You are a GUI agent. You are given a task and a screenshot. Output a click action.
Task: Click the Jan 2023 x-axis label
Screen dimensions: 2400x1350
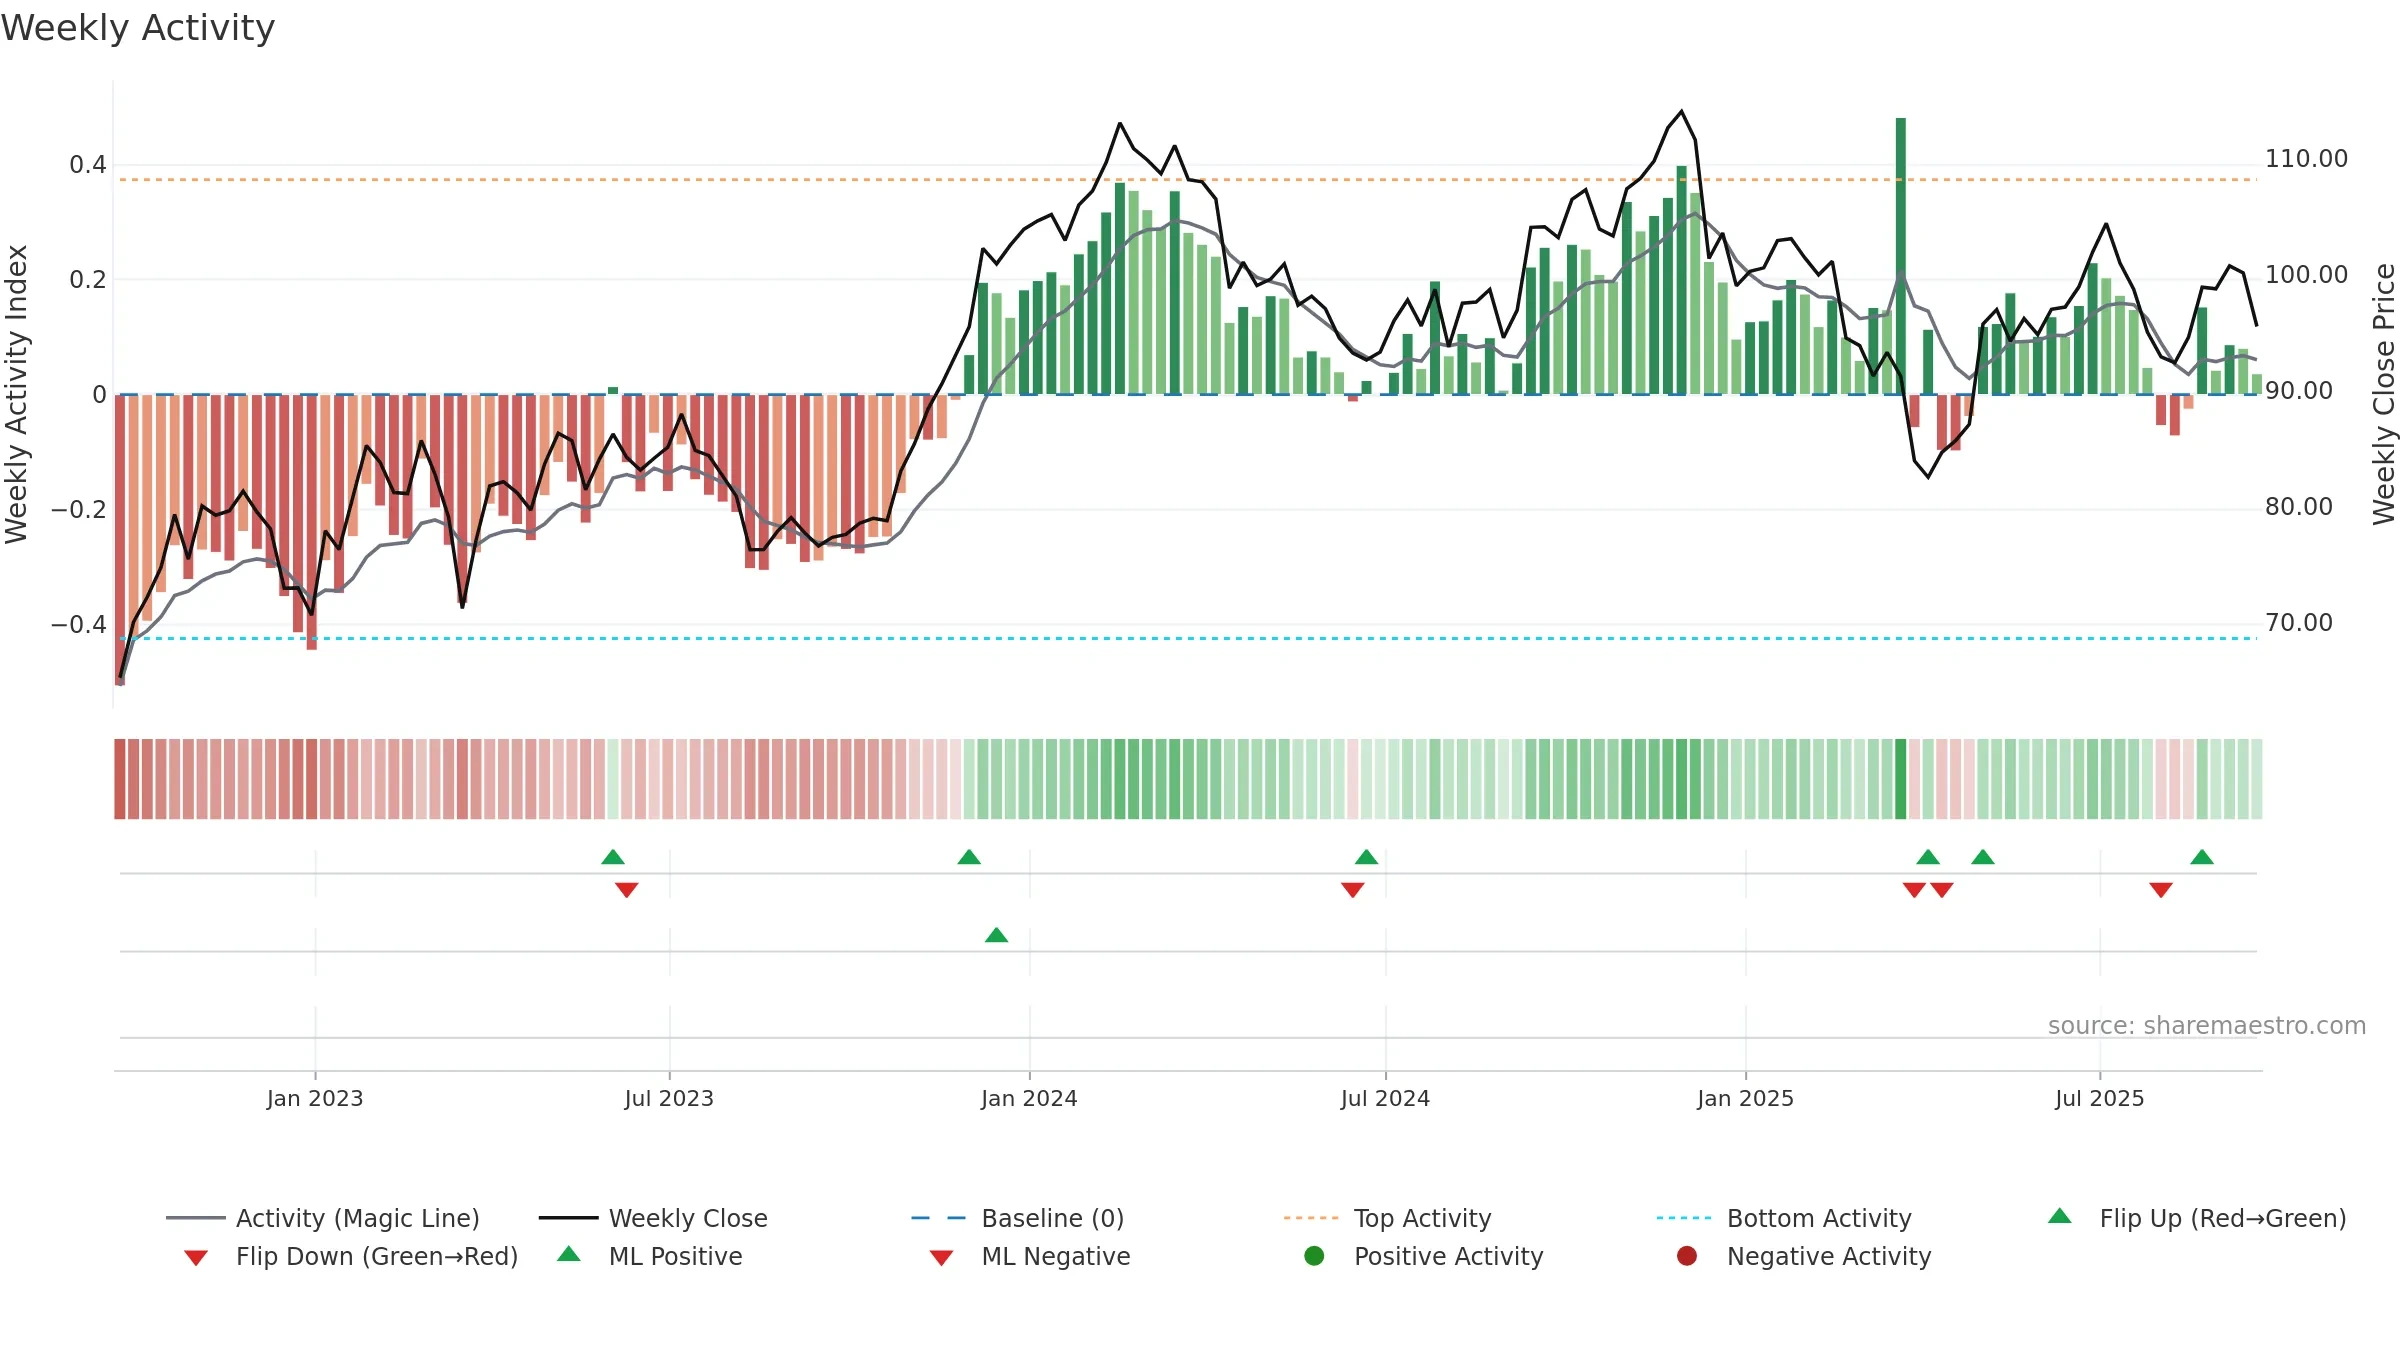coord(315,1098)
